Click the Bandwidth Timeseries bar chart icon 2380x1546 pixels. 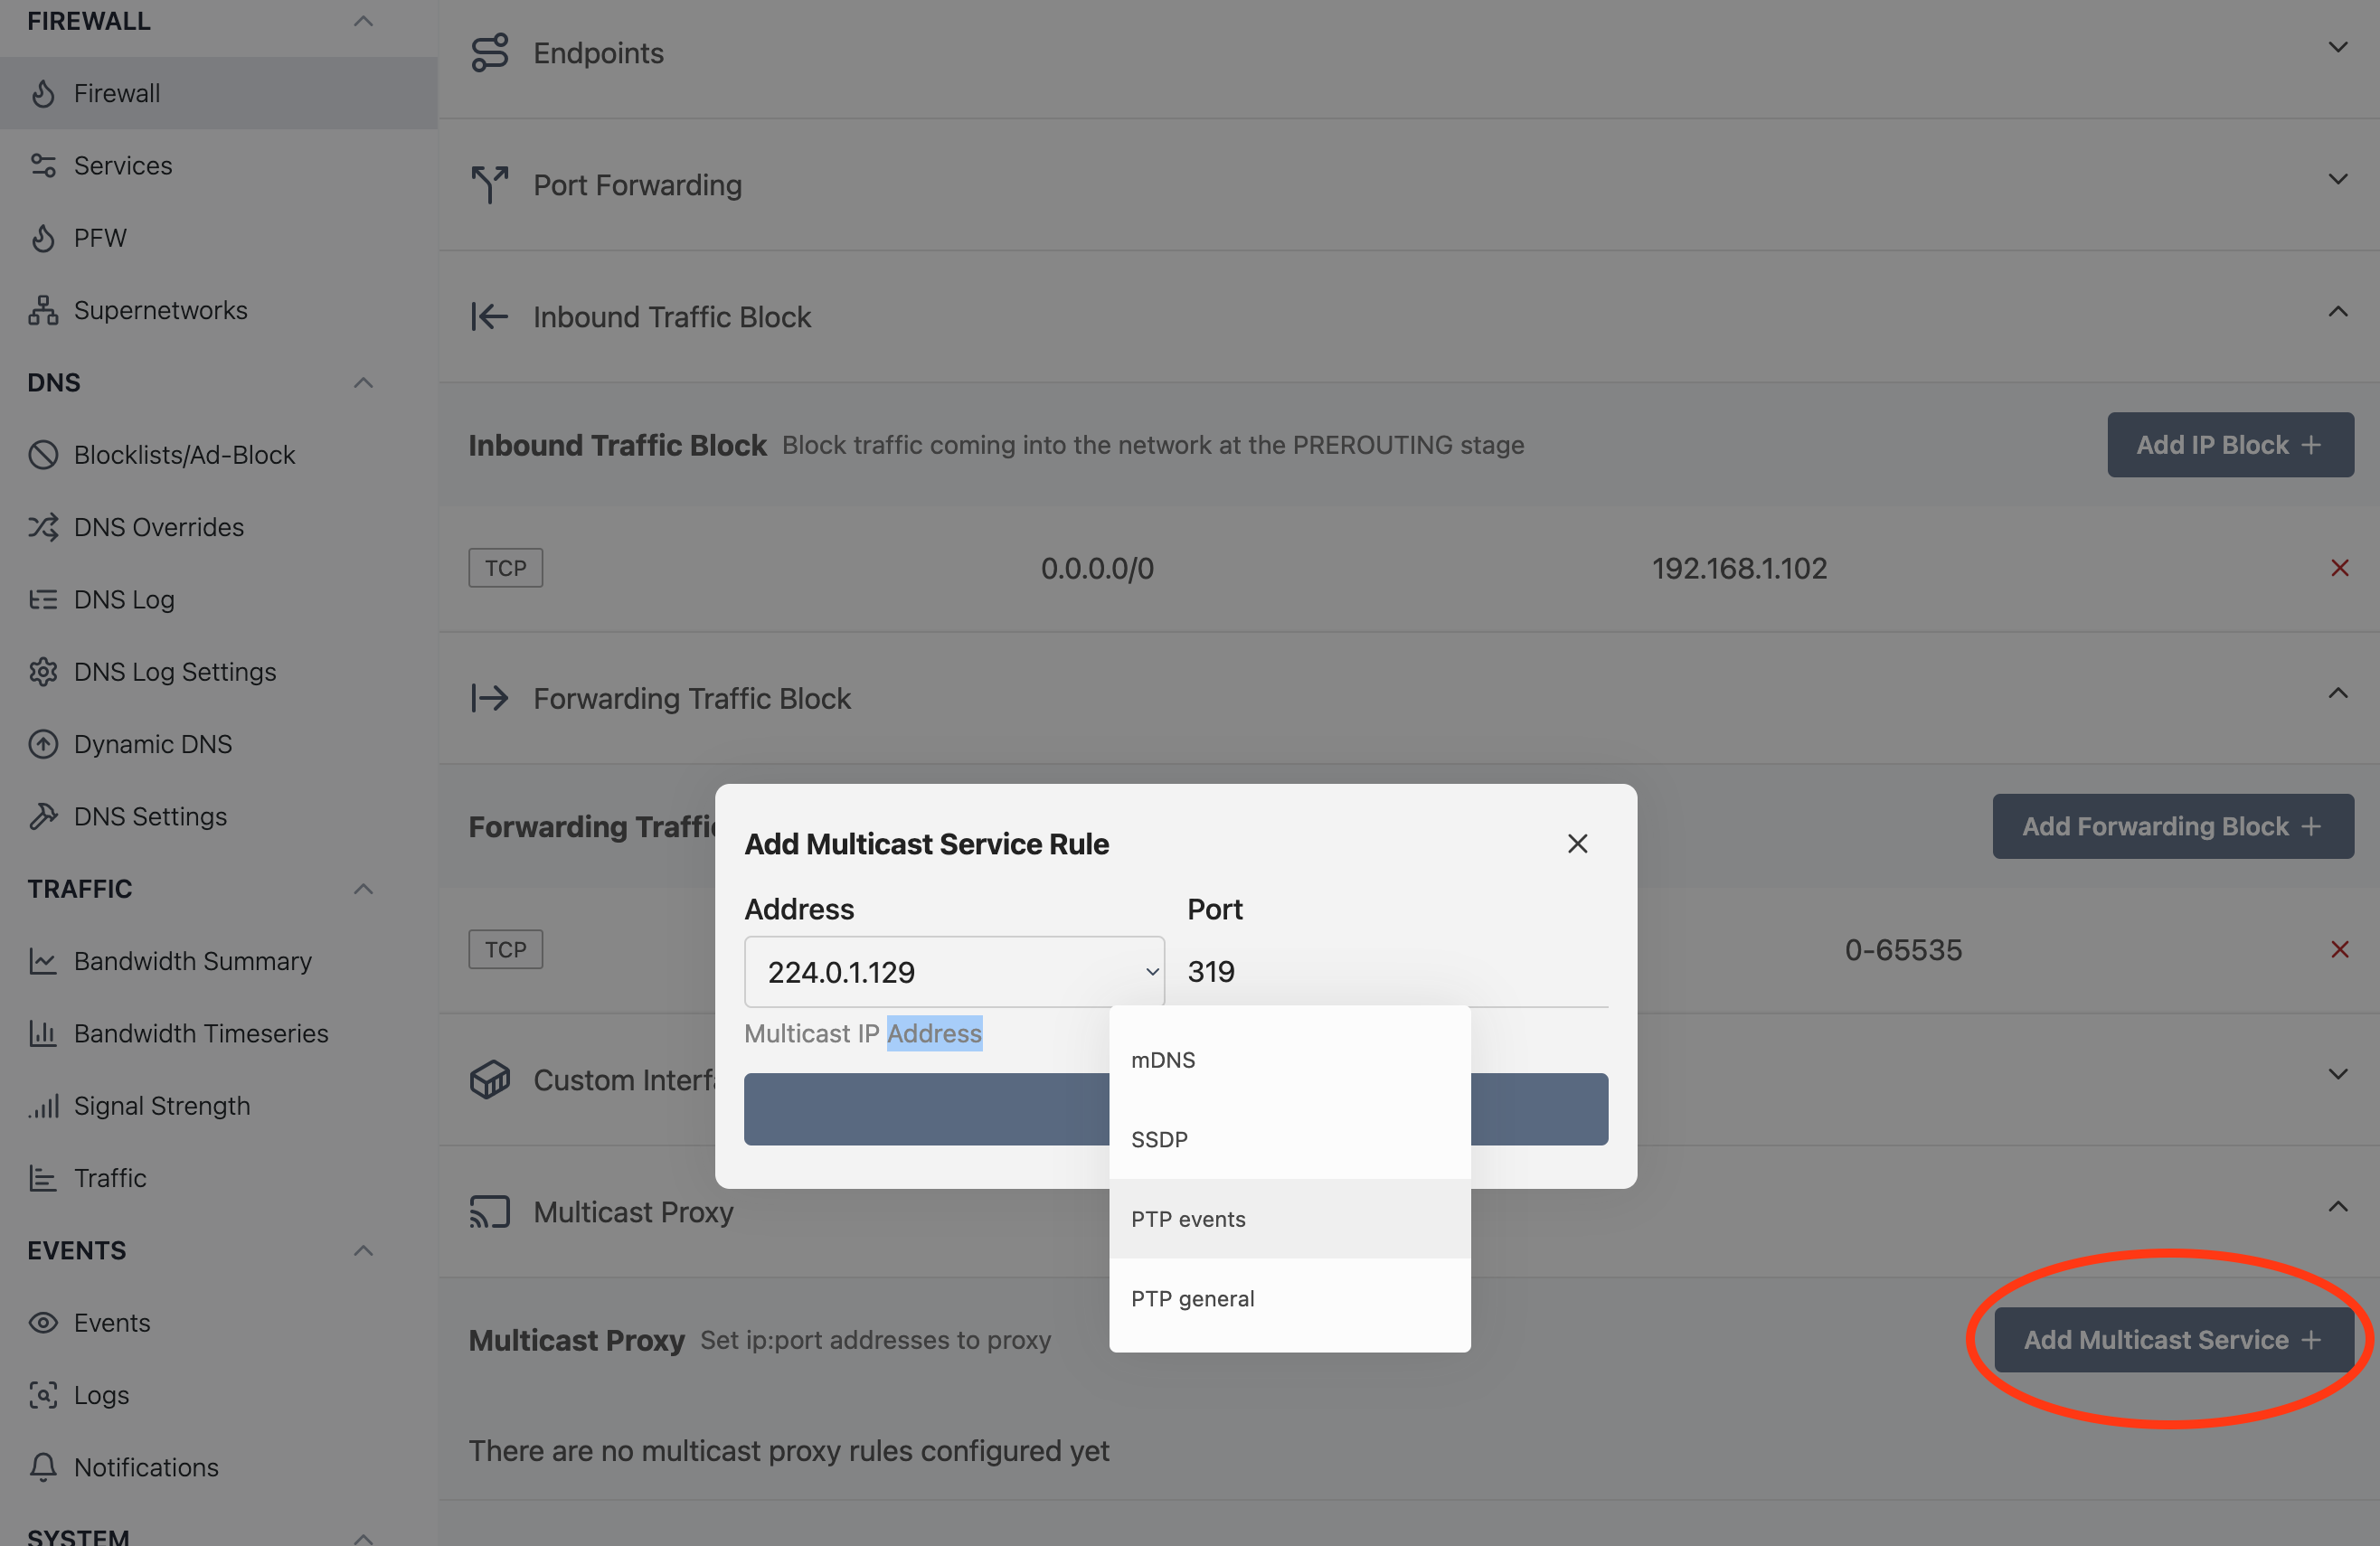[43, 1033]
